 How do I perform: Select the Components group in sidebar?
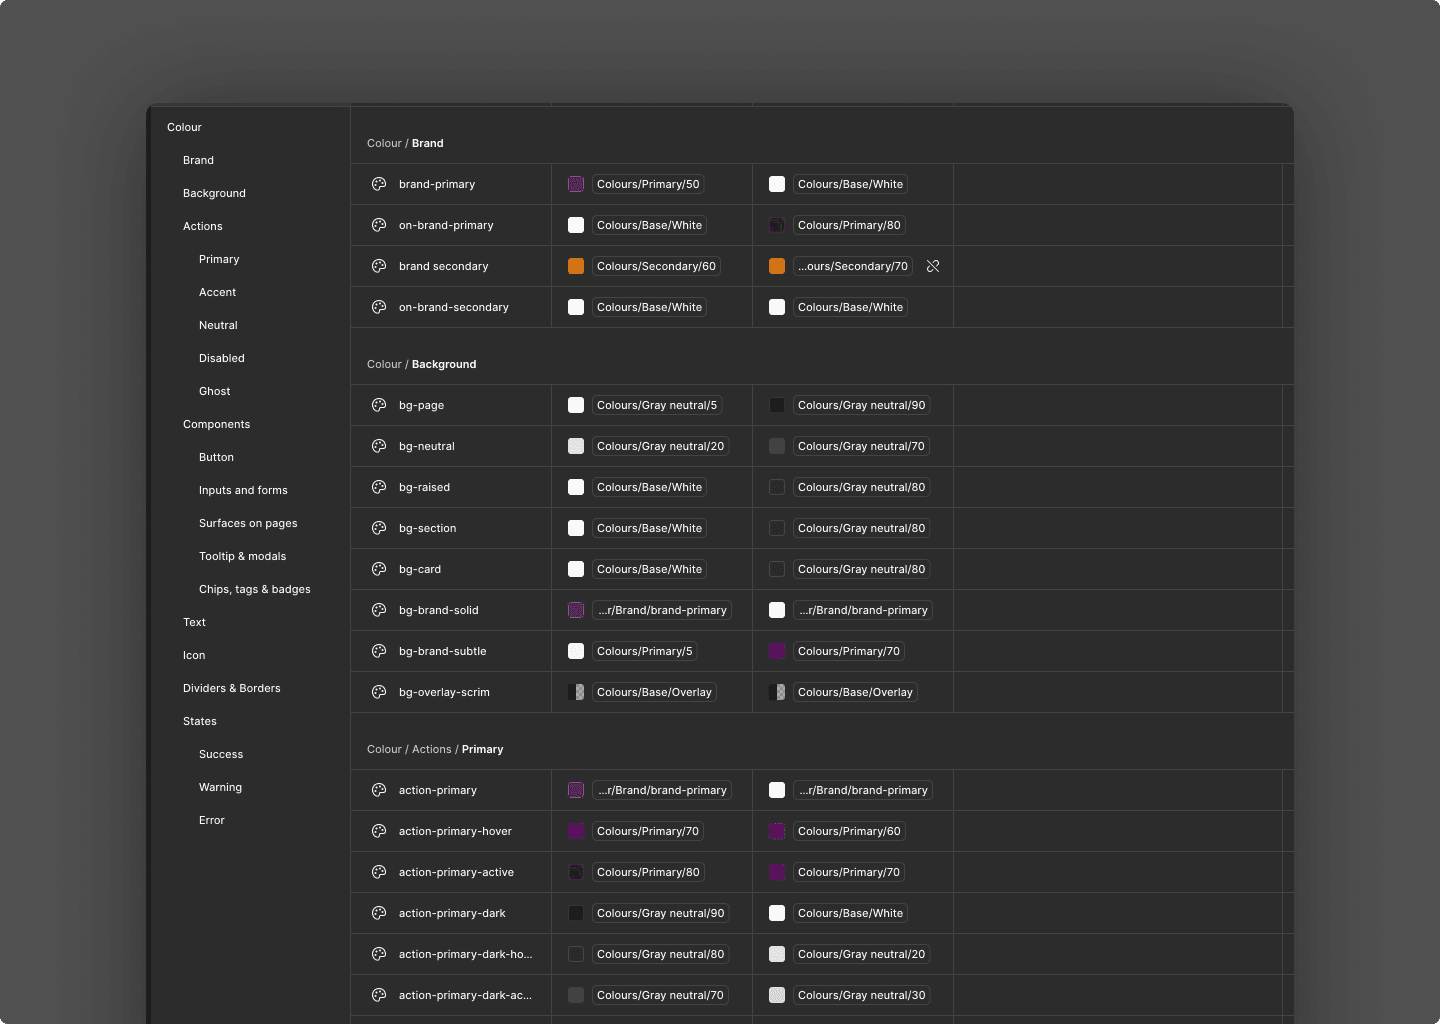[x=217, y=424]
